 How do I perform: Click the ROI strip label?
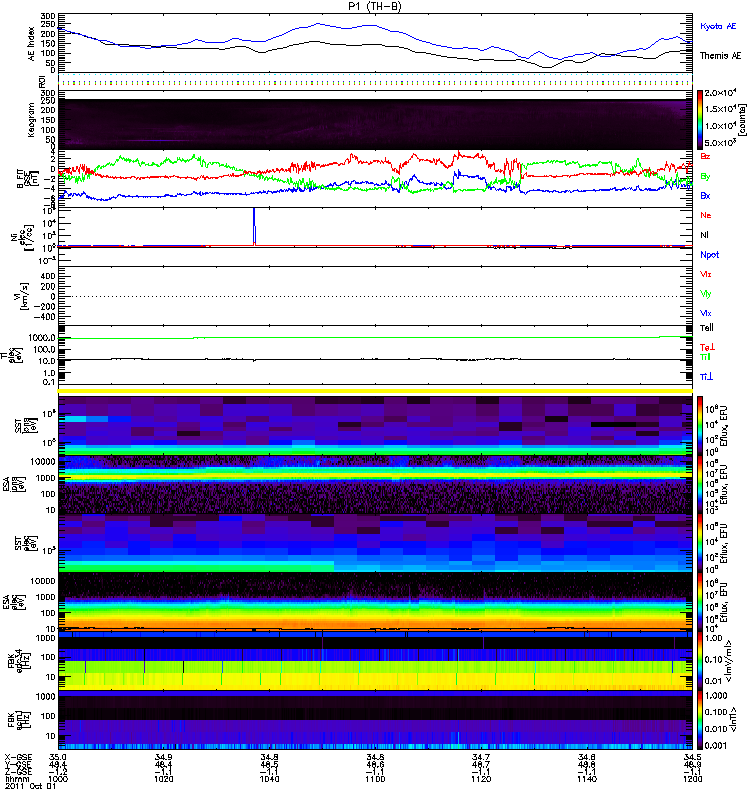42,81
